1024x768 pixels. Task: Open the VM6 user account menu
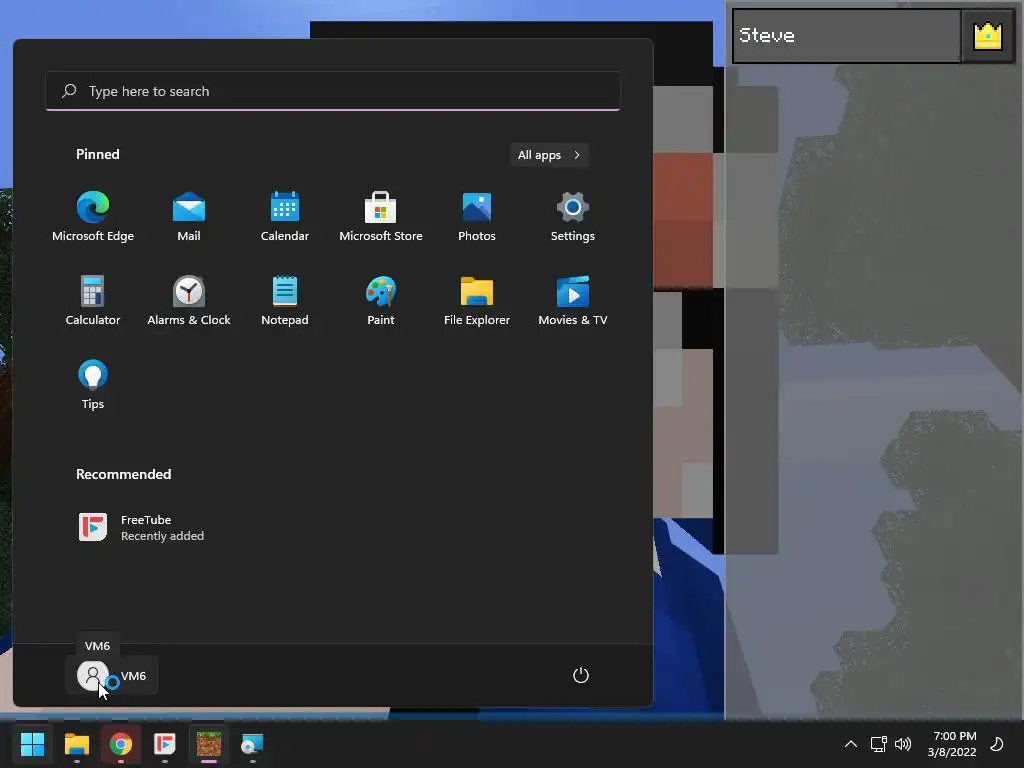[x=112, y=675]
